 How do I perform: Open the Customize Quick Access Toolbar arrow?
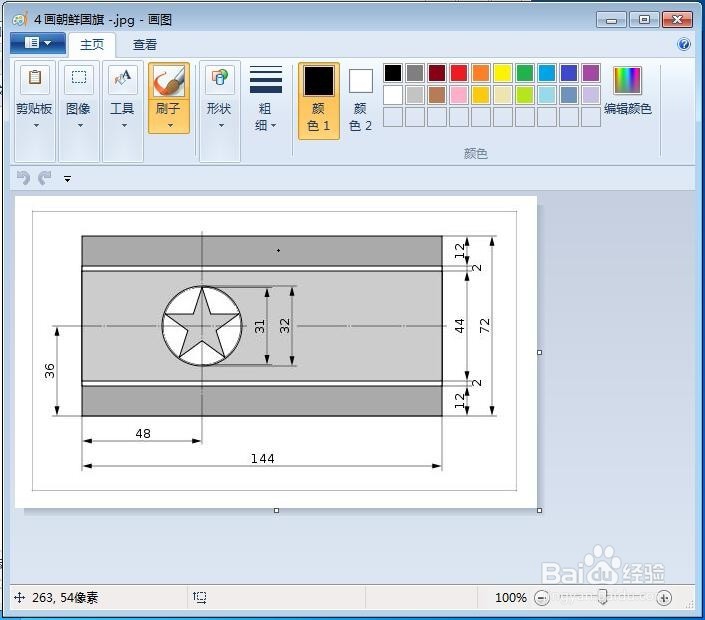[67, 179]
